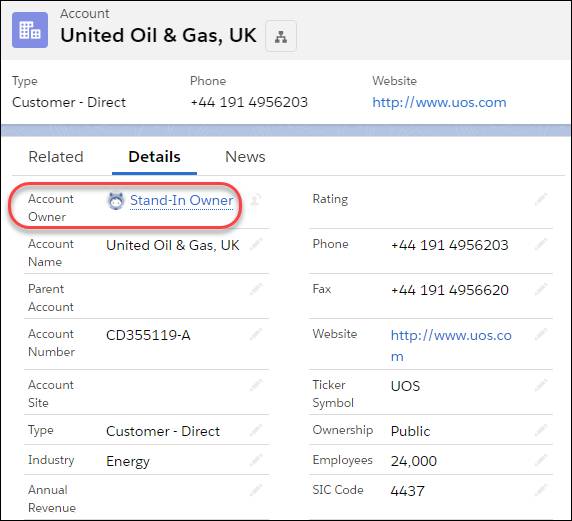The image size is (572, 521).
Task: Click Stand-In Owner avatar image
Action: click(116, 201)
